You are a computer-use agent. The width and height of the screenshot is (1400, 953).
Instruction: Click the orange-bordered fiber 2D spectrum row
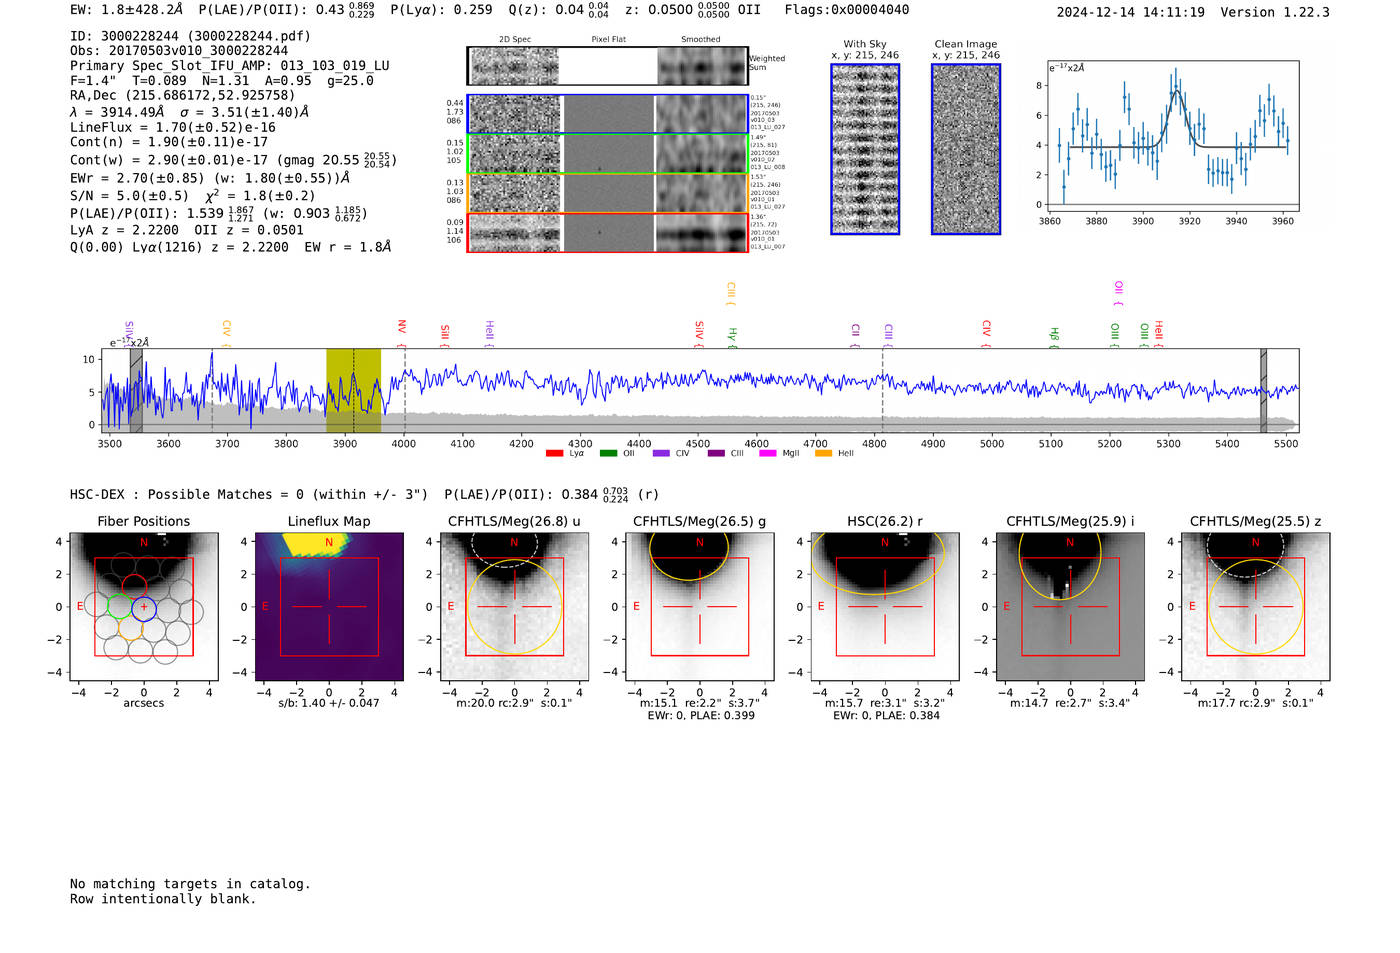coord(608,193)
